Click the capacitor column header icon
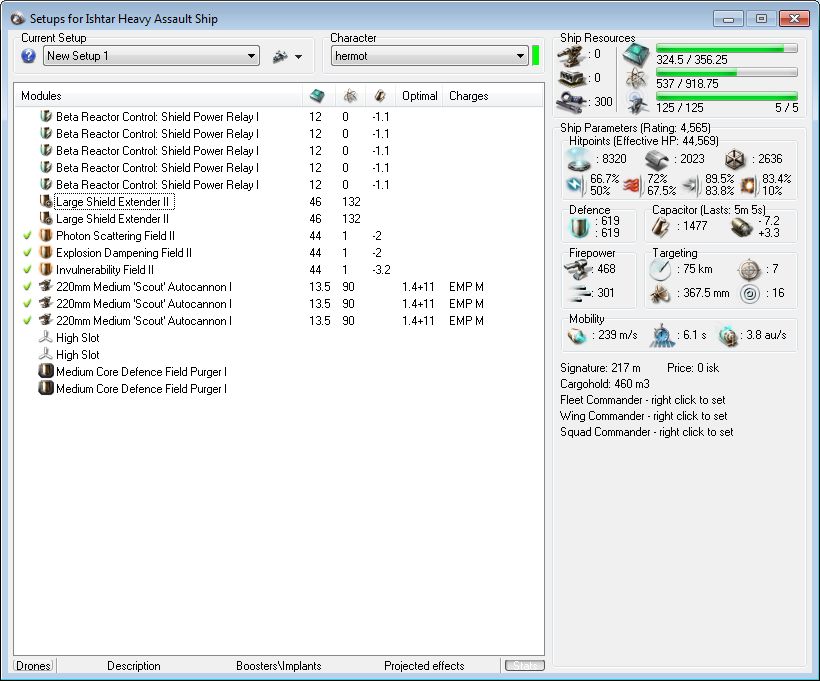This screenshot has height=681, width=820. pos(380,96)
